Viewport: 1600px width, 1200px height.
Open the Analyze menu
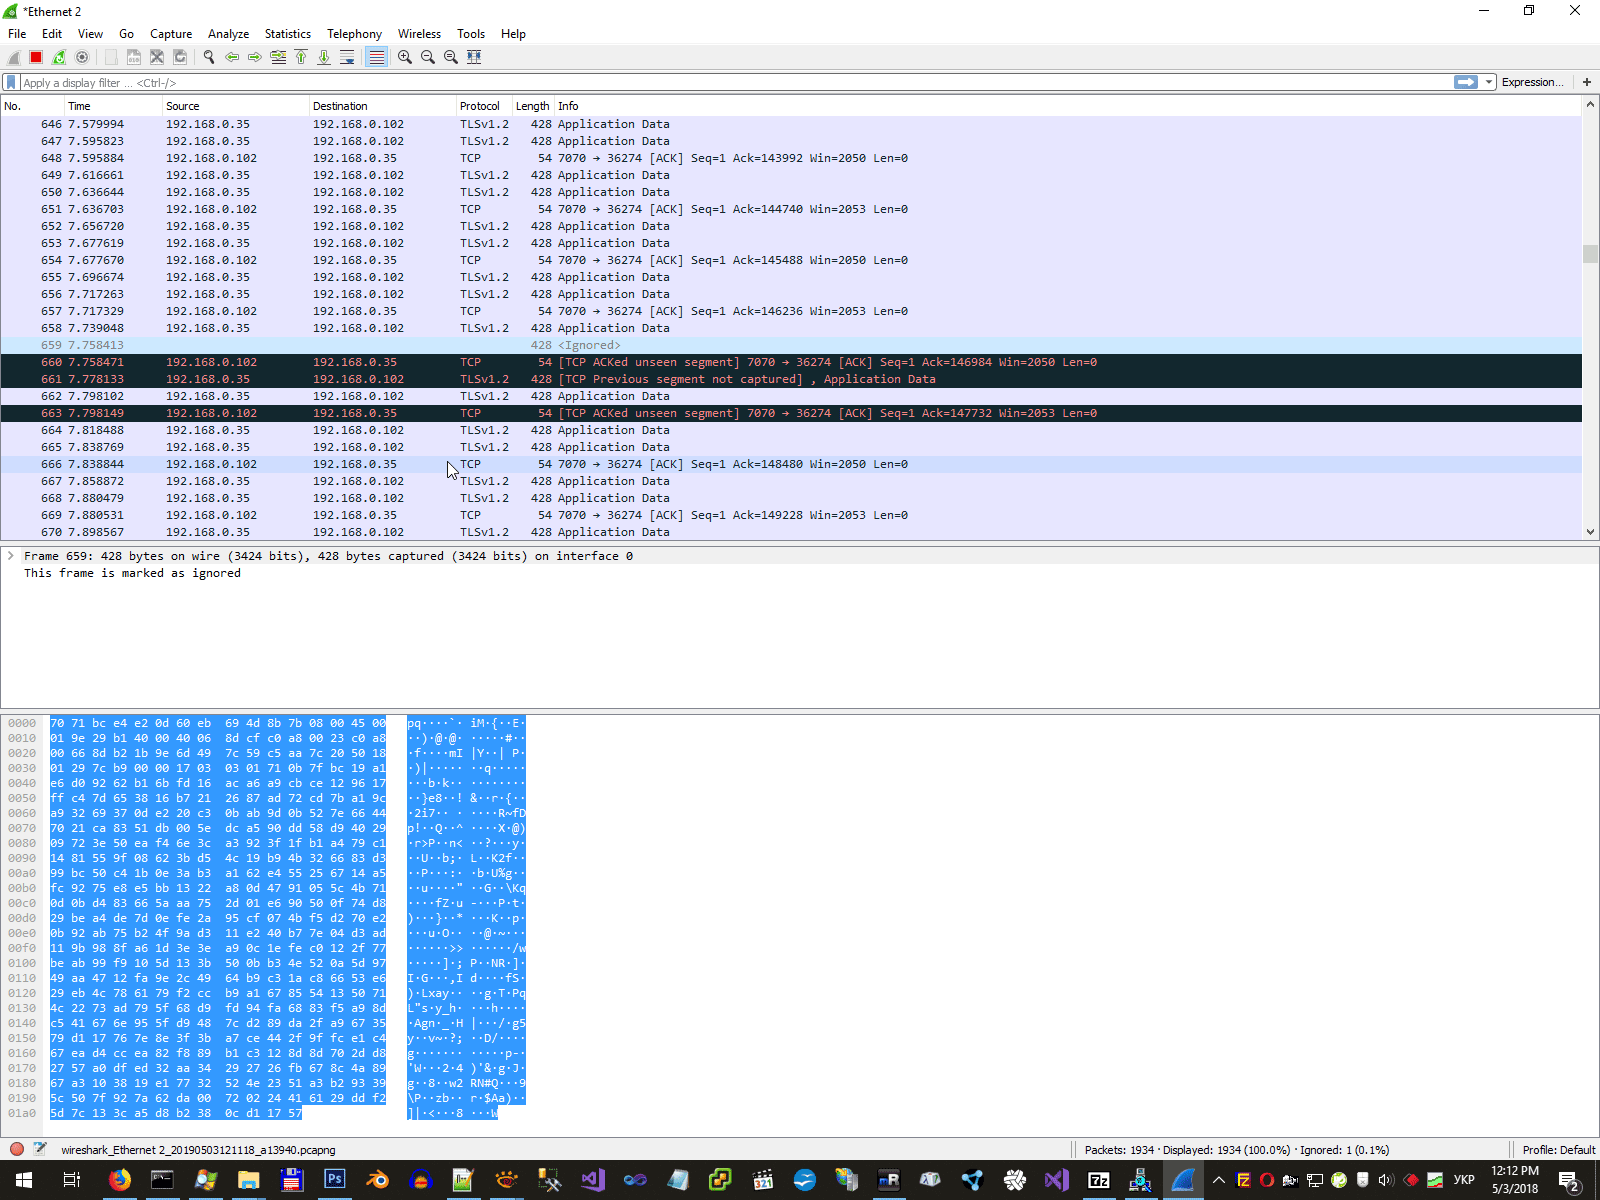pyautogui.click(x=229, y=34)
